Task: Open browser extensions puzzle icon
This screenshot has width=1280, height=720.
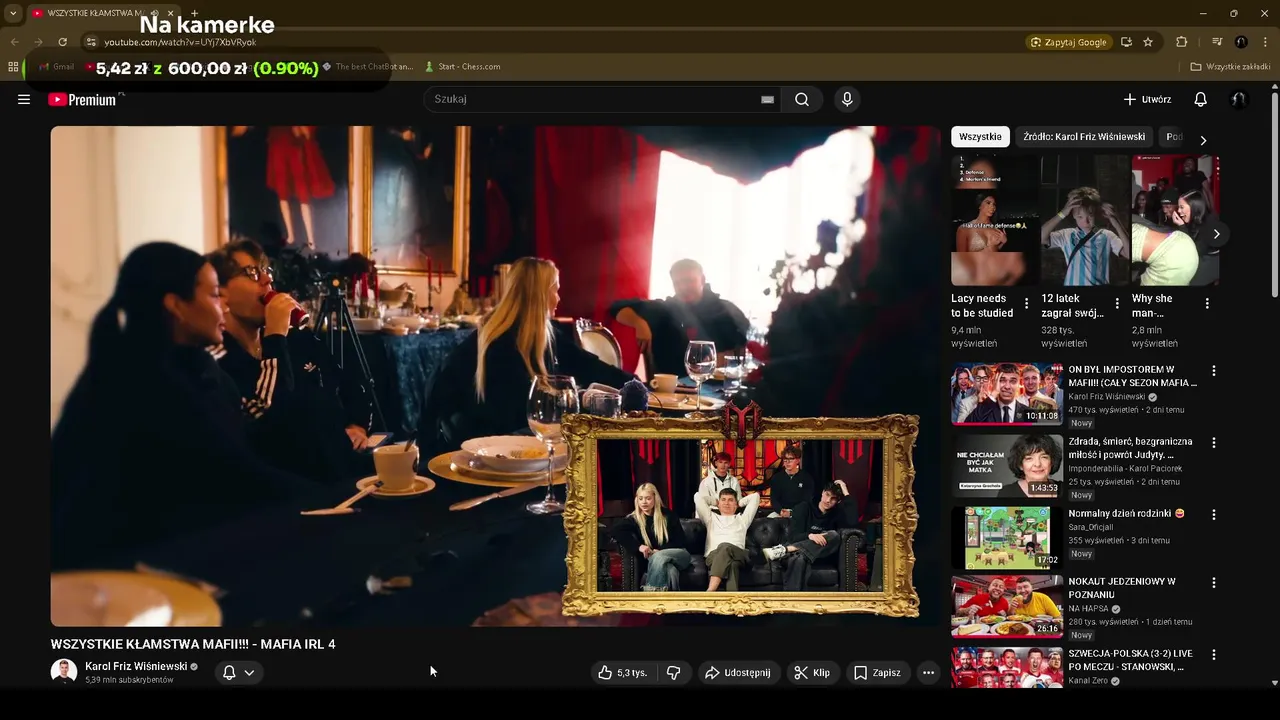Action: [1181, 42]
